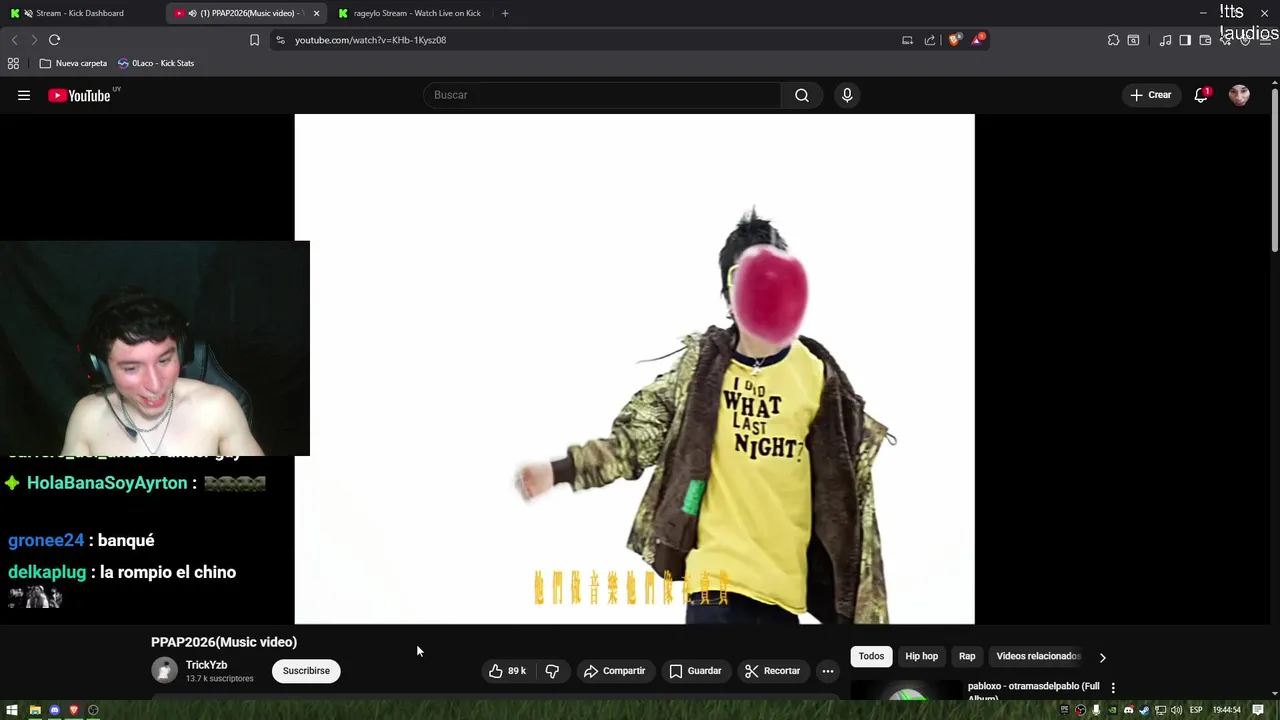Open the extensions puzzle icon
The width and height of the screenshot is (1280, 720).
coord(1113,40)
